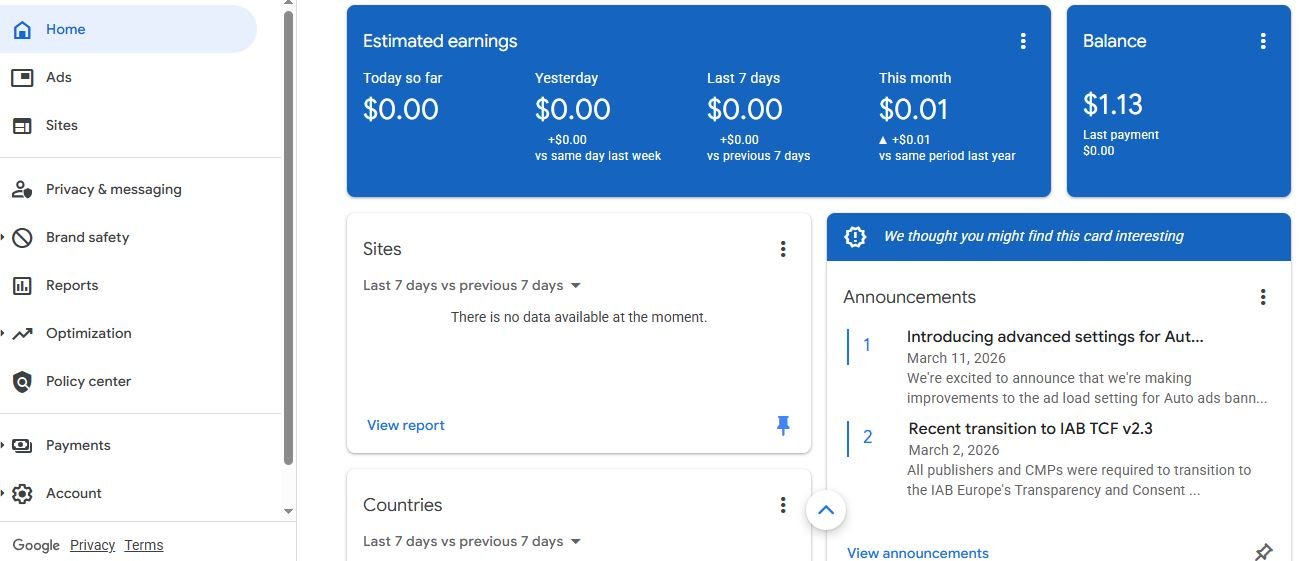Image resolution: width=1303 pixels, height=561 pixels.
Task: Unpin the Sites card
Action: (x=783, y=425)
